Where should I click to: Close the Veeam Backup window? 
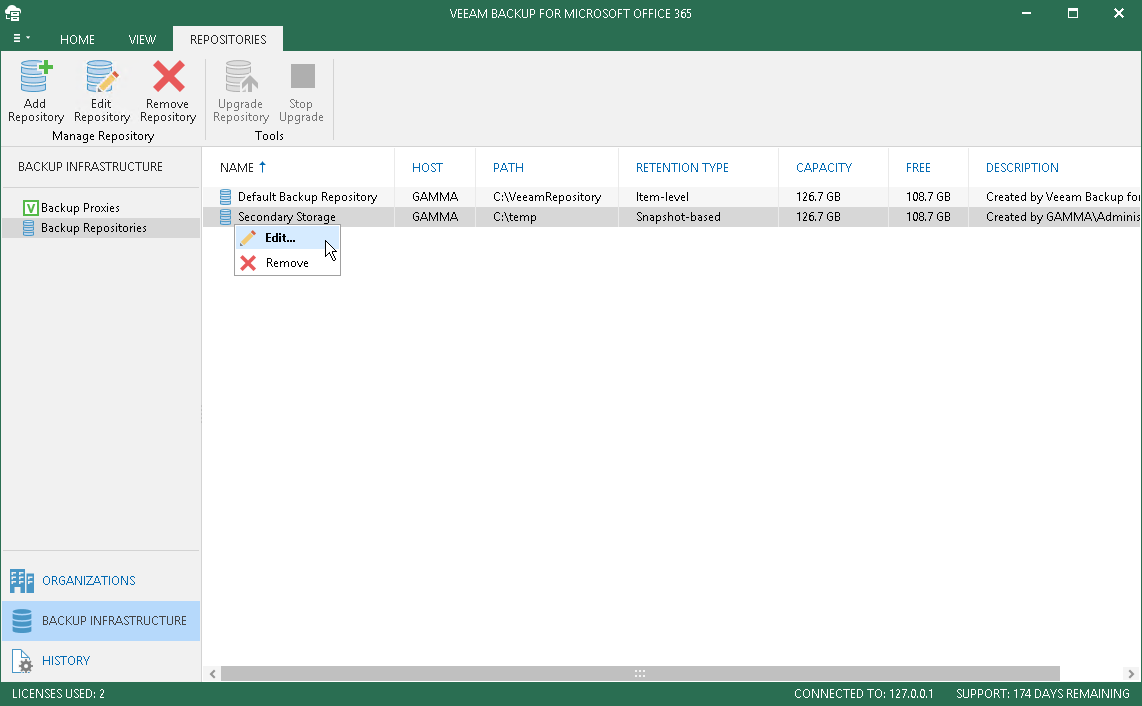[1119, 13]
